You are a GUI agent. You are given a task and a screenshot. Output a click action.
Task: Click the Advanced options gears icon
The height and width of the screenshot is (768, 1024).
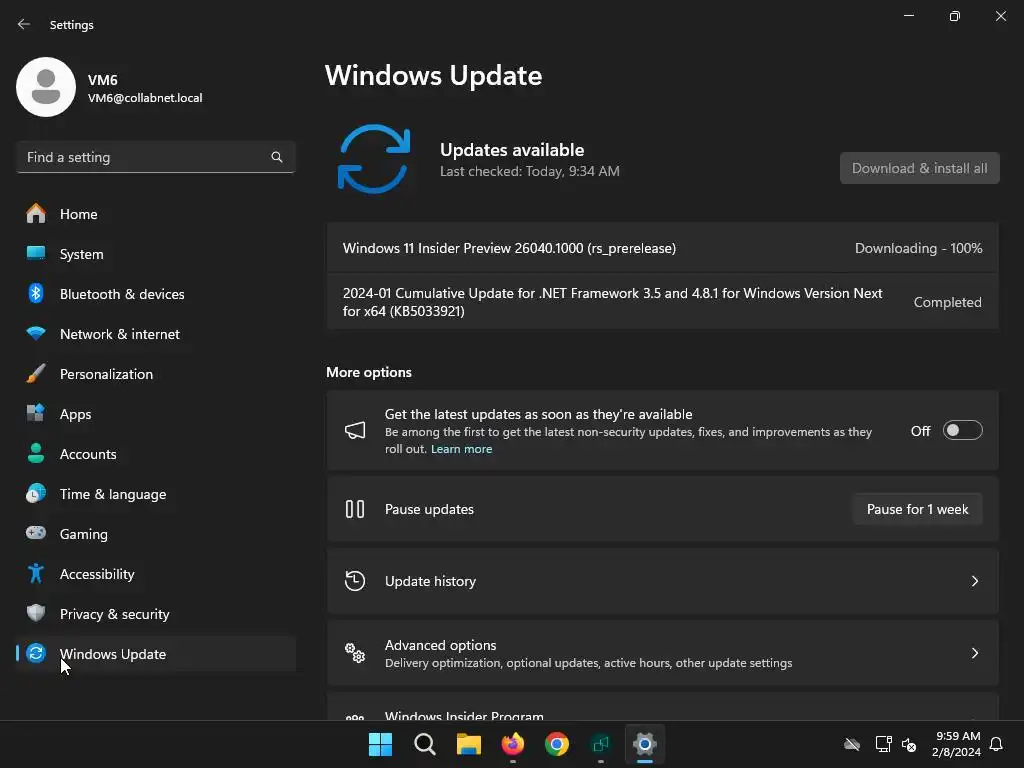[355, 652]
